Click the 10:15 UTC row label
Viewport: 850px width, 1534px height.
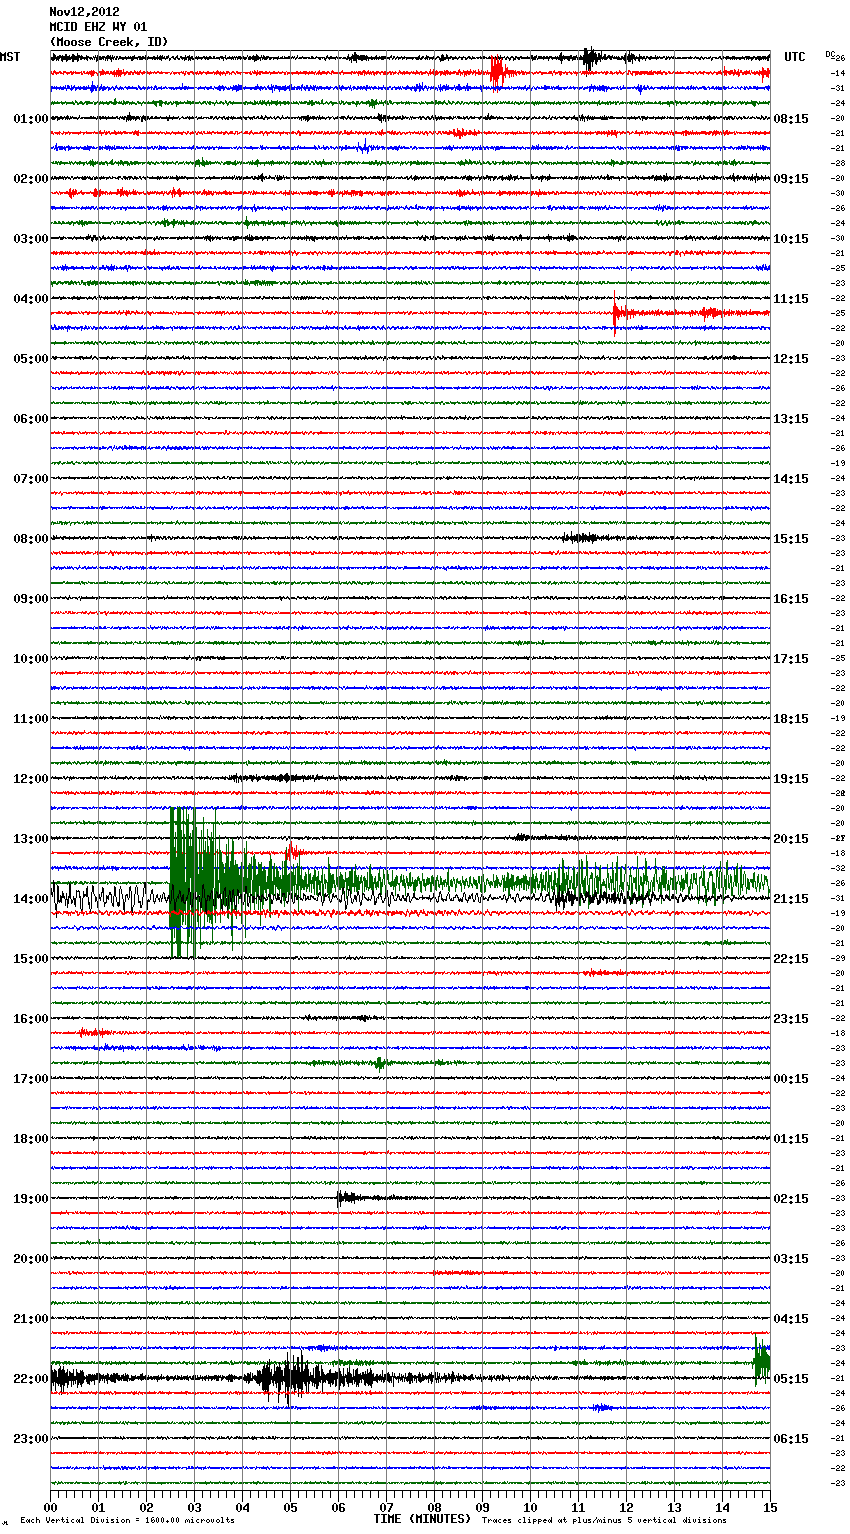[791, 239]
